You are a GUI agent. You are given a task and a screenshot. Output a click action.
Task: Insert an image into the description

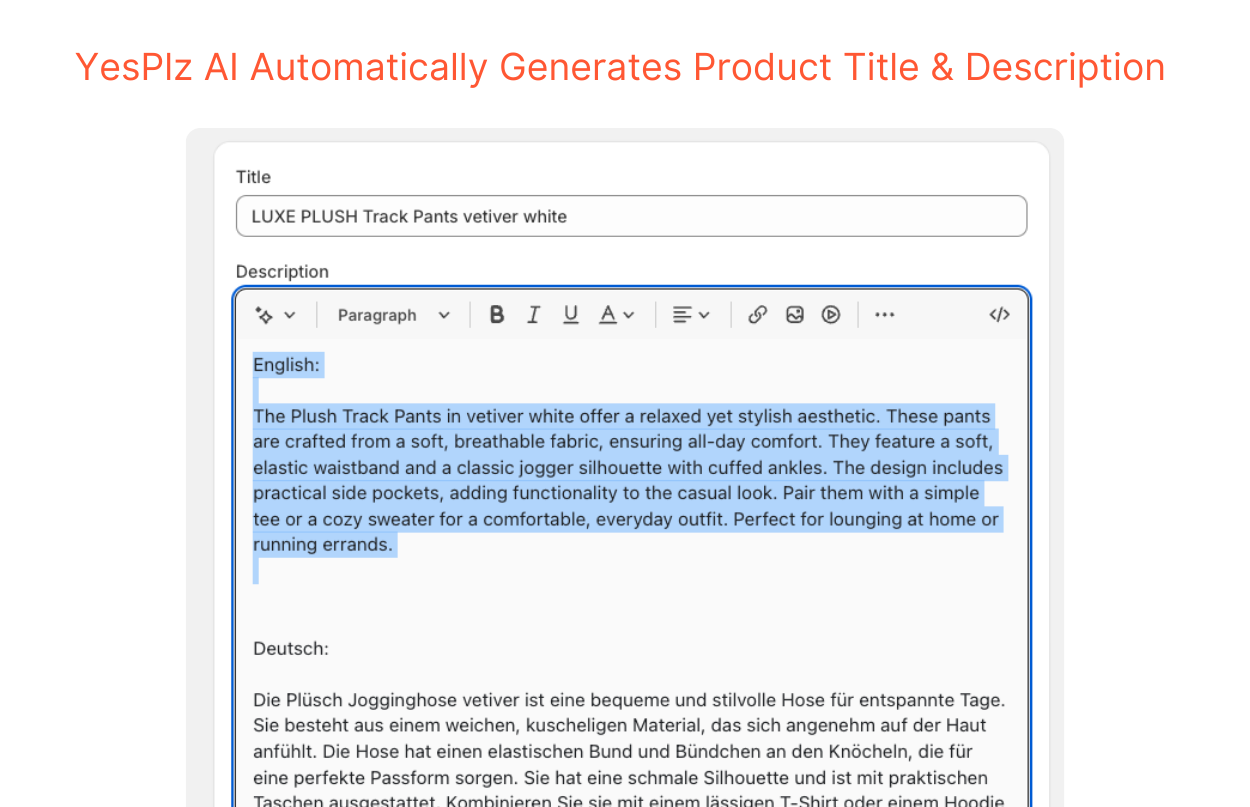click(794, 314)
